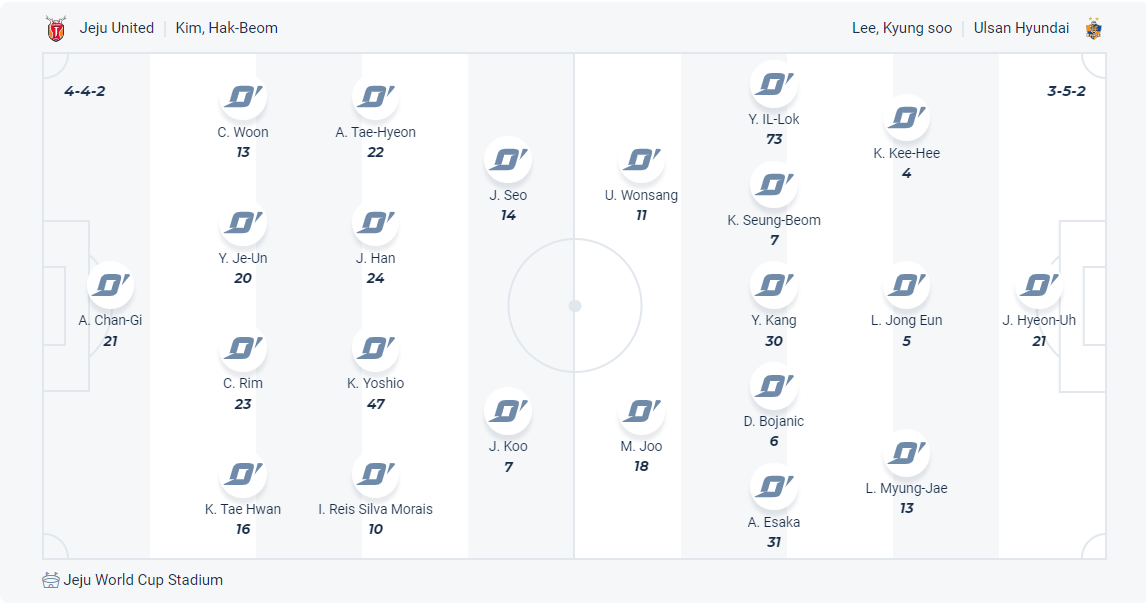
Task: Click the 3-5-2 formation label
Action: (1066, 91)
